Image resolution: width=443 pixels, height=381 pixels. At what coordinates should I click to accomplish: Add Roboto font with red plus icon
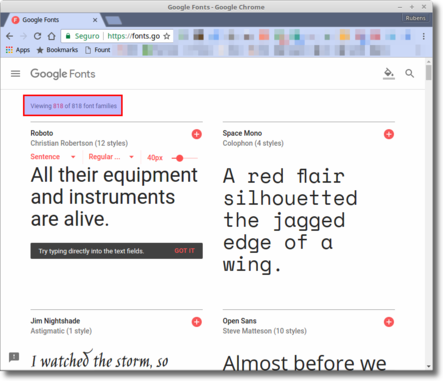[197, 134]
